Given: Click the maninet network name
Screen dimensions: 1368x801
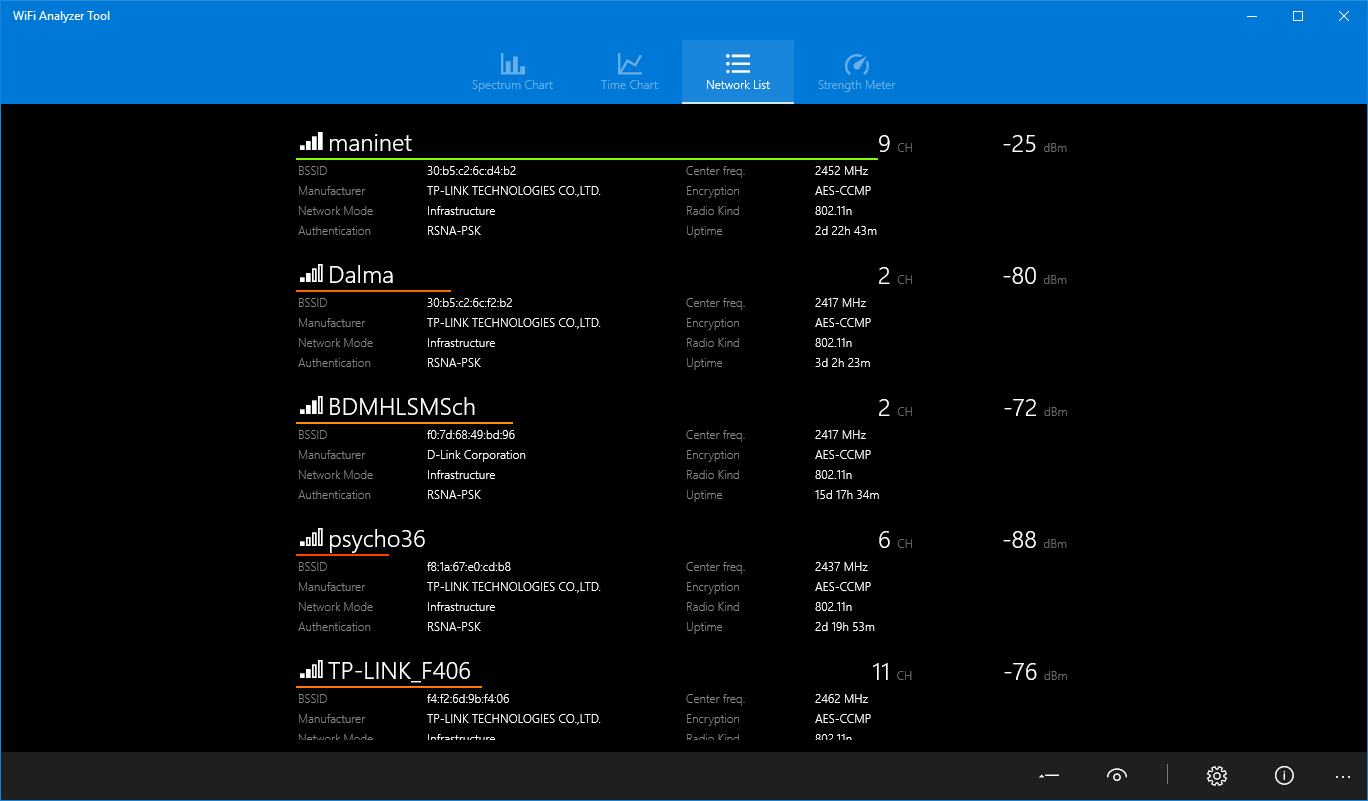Looking at the screenshot, I should point(371,142).
